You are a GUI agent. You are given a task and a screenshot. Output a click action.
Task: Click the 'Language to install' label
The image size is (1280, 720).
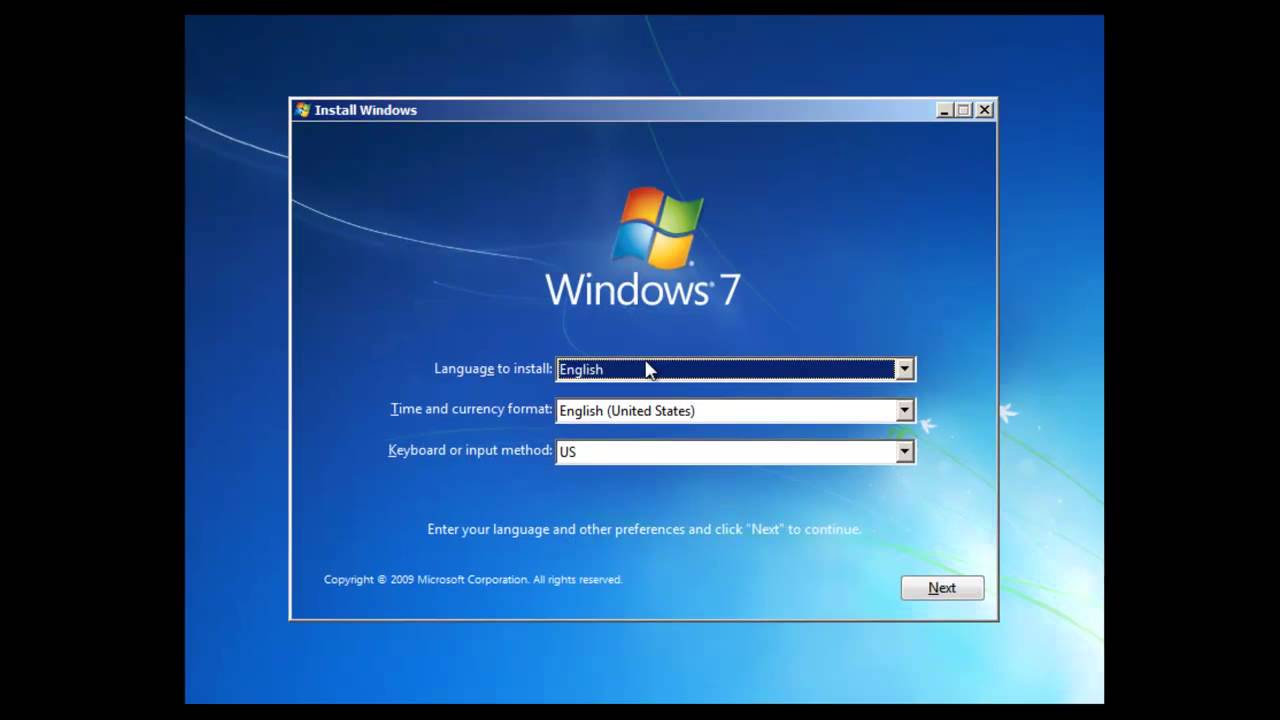(x=493, y=369)
